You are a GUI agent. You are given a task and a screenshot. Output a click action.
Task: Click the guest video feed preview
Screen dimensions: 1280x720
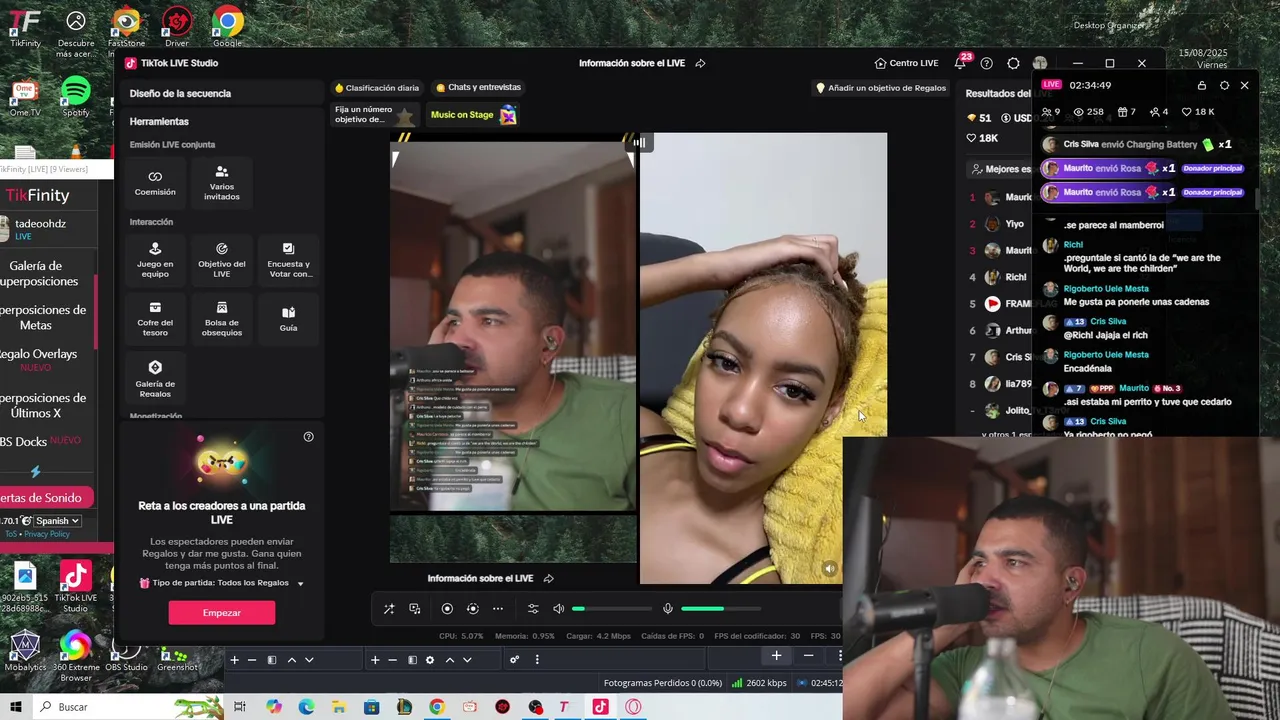[x=763, y=358]
